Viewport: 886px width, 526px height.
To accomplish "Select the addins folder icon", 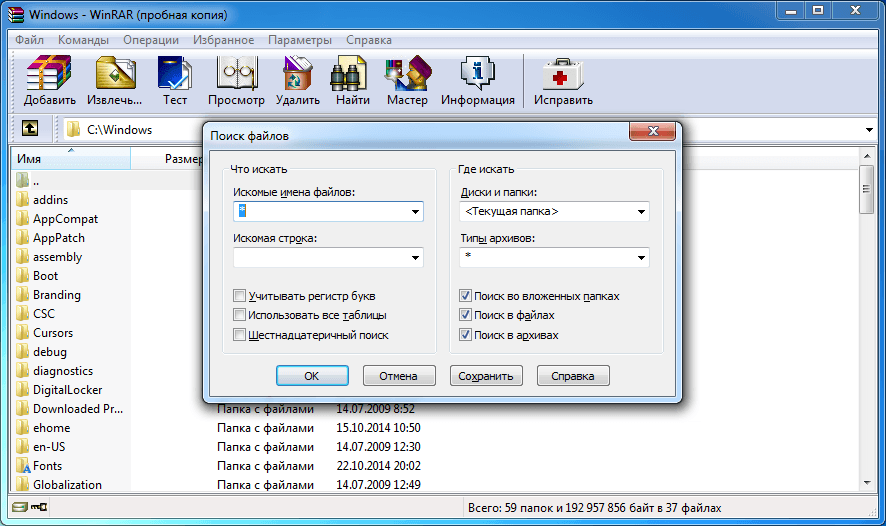I will [23, 199].
